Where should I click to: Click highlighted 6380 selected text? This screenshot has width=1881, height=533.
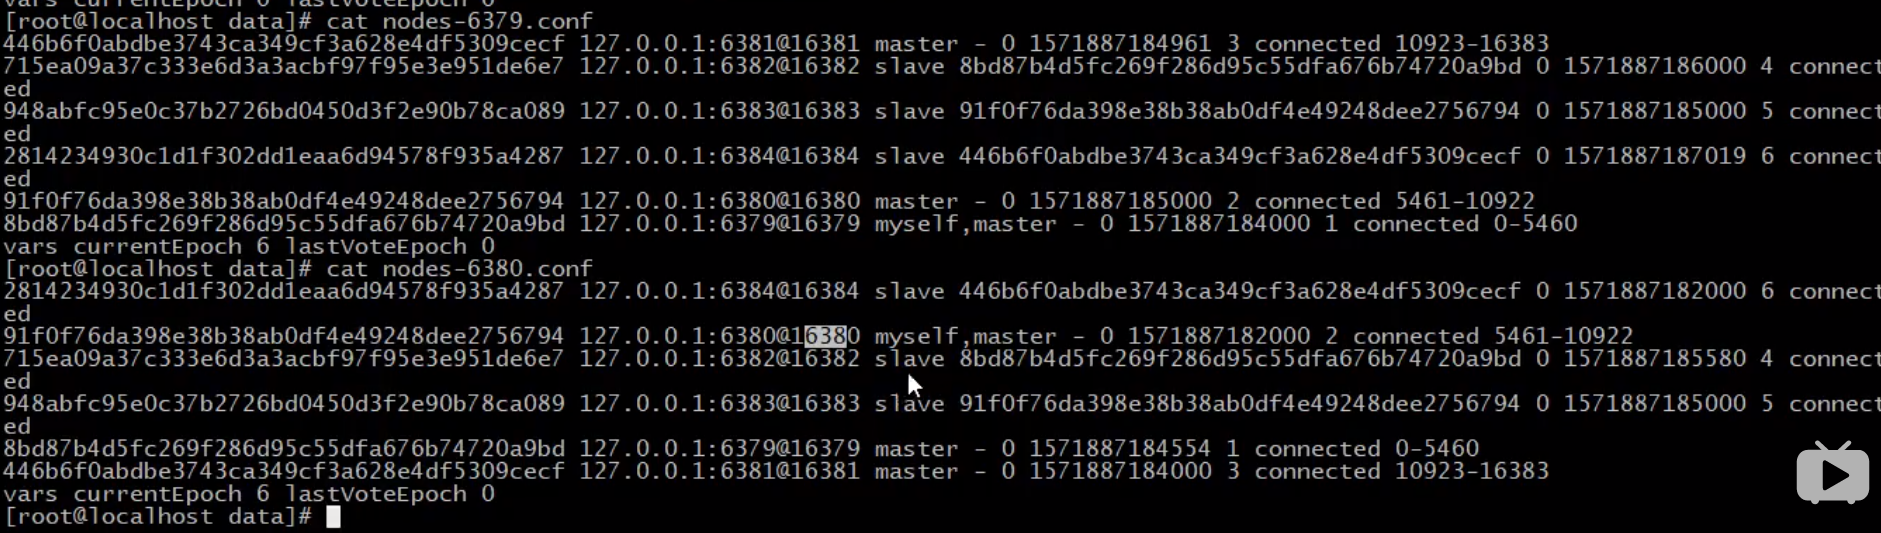(x=826, y=336)
